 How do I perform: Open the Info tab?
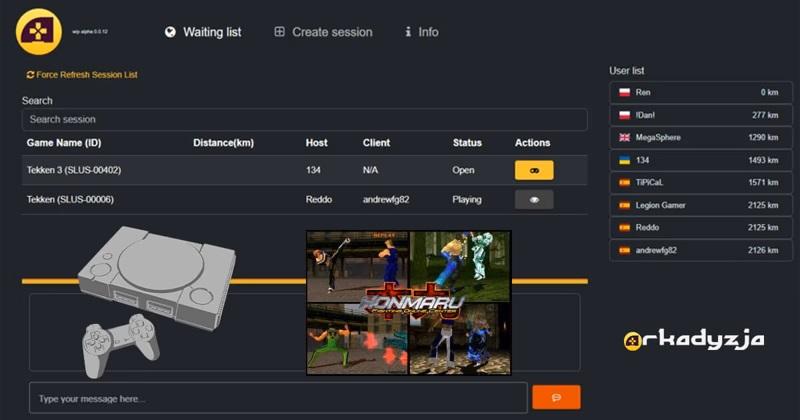421,32
